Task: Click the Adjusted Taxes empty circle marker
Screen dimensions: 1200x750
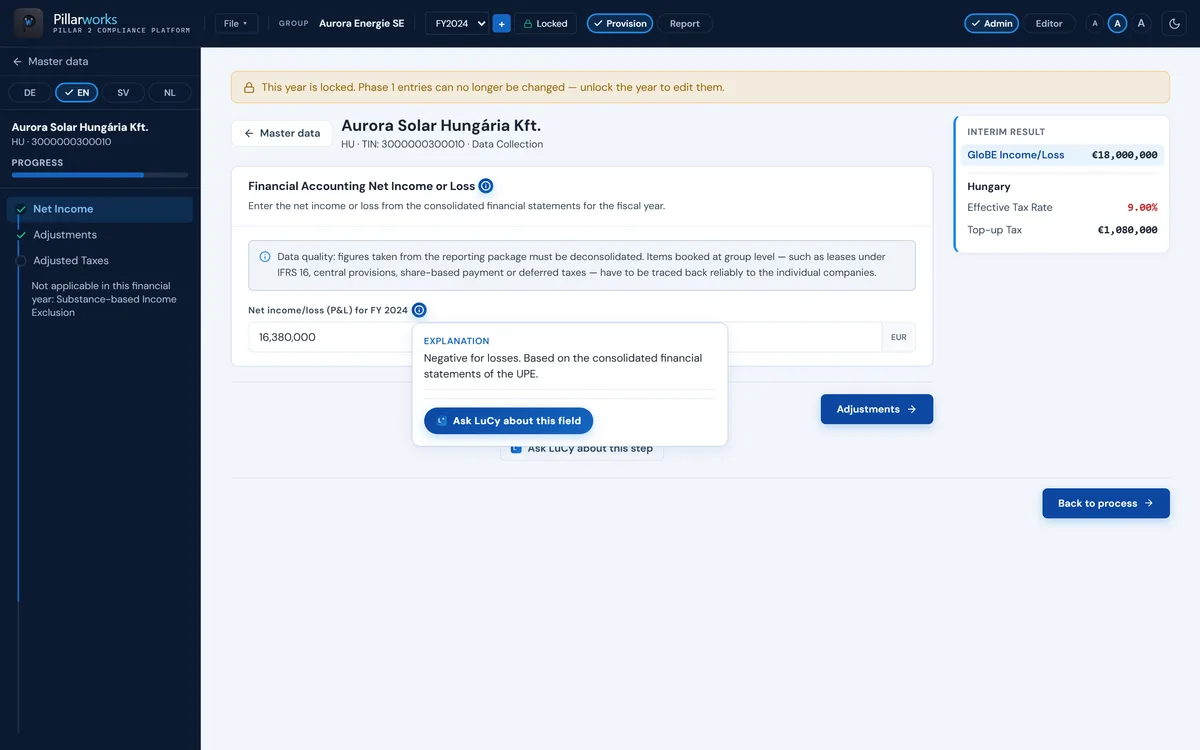Action: tap(20, 260)
